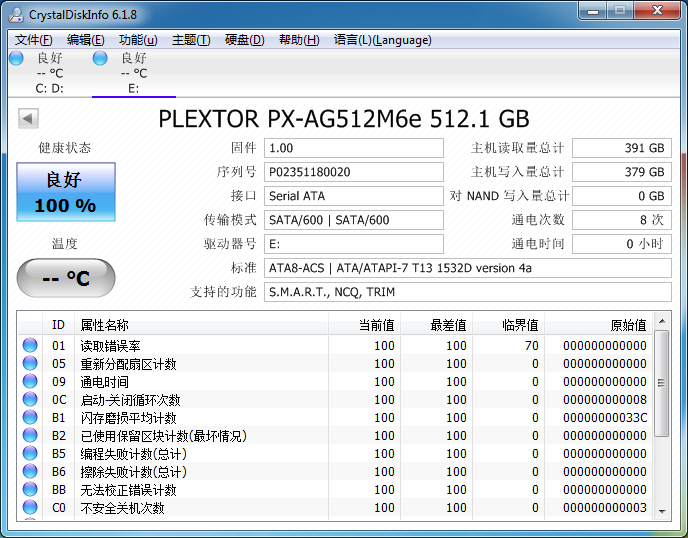Screen dimensions: 688x538
Task: Sort by the 属性名称 column header
Action: [x=200, y=325]
